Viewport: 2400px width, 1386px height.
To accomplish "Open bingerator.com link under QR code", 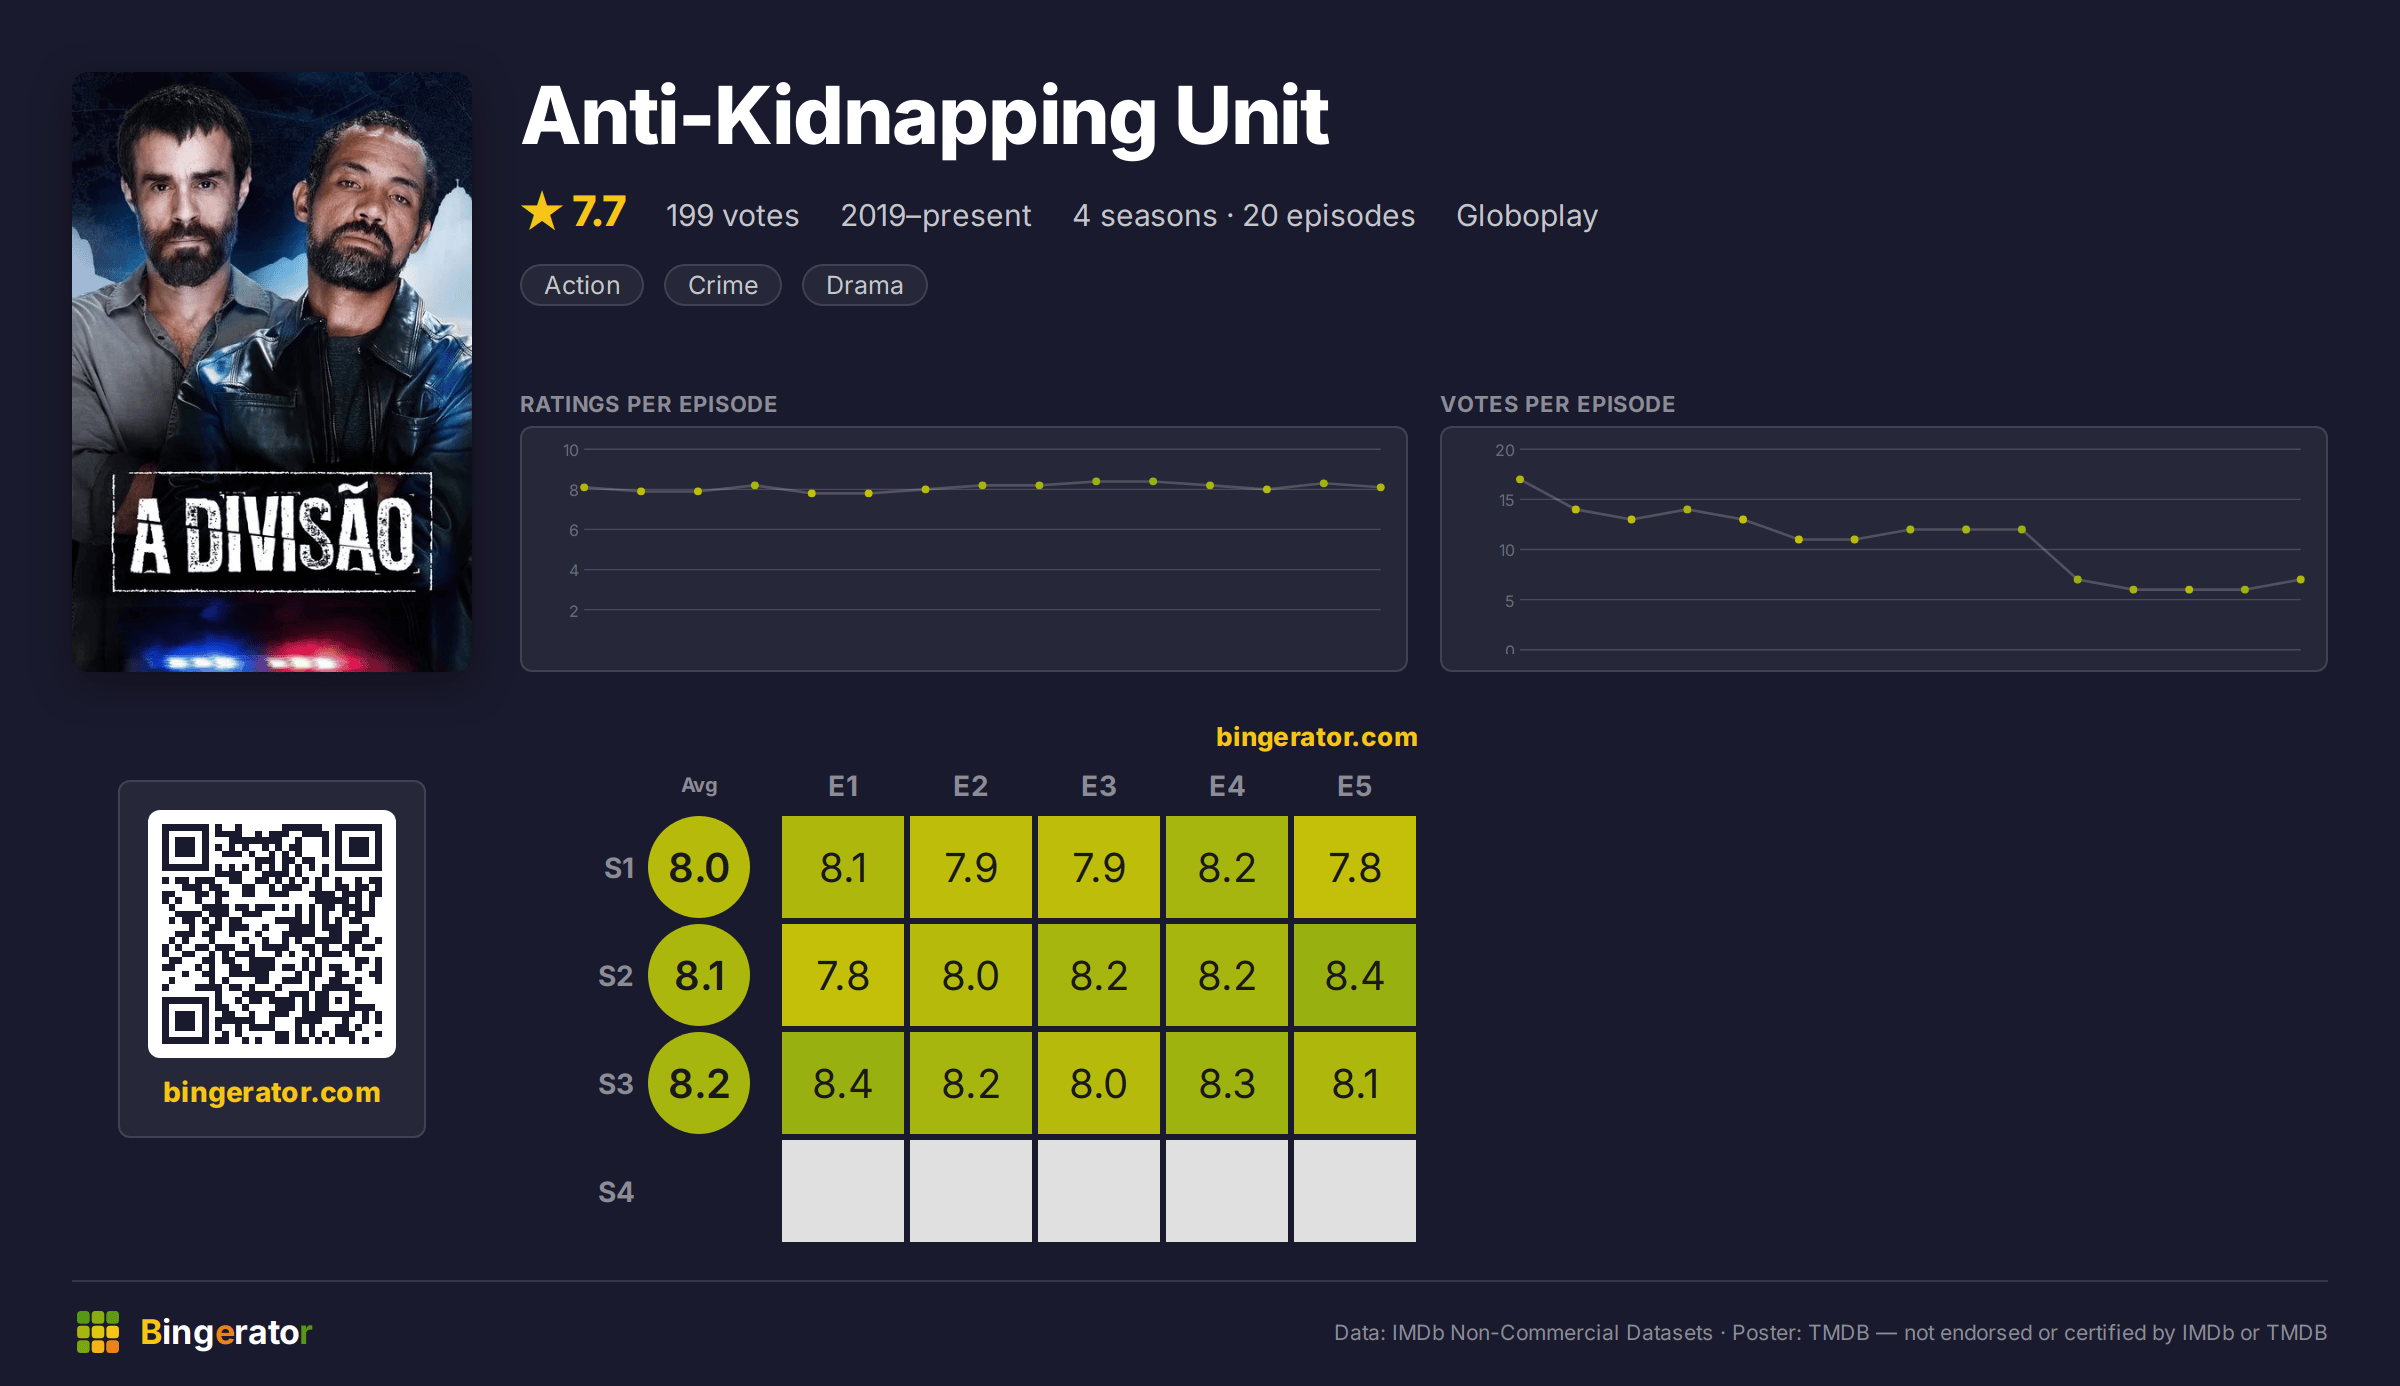I will coord(272,1092).
